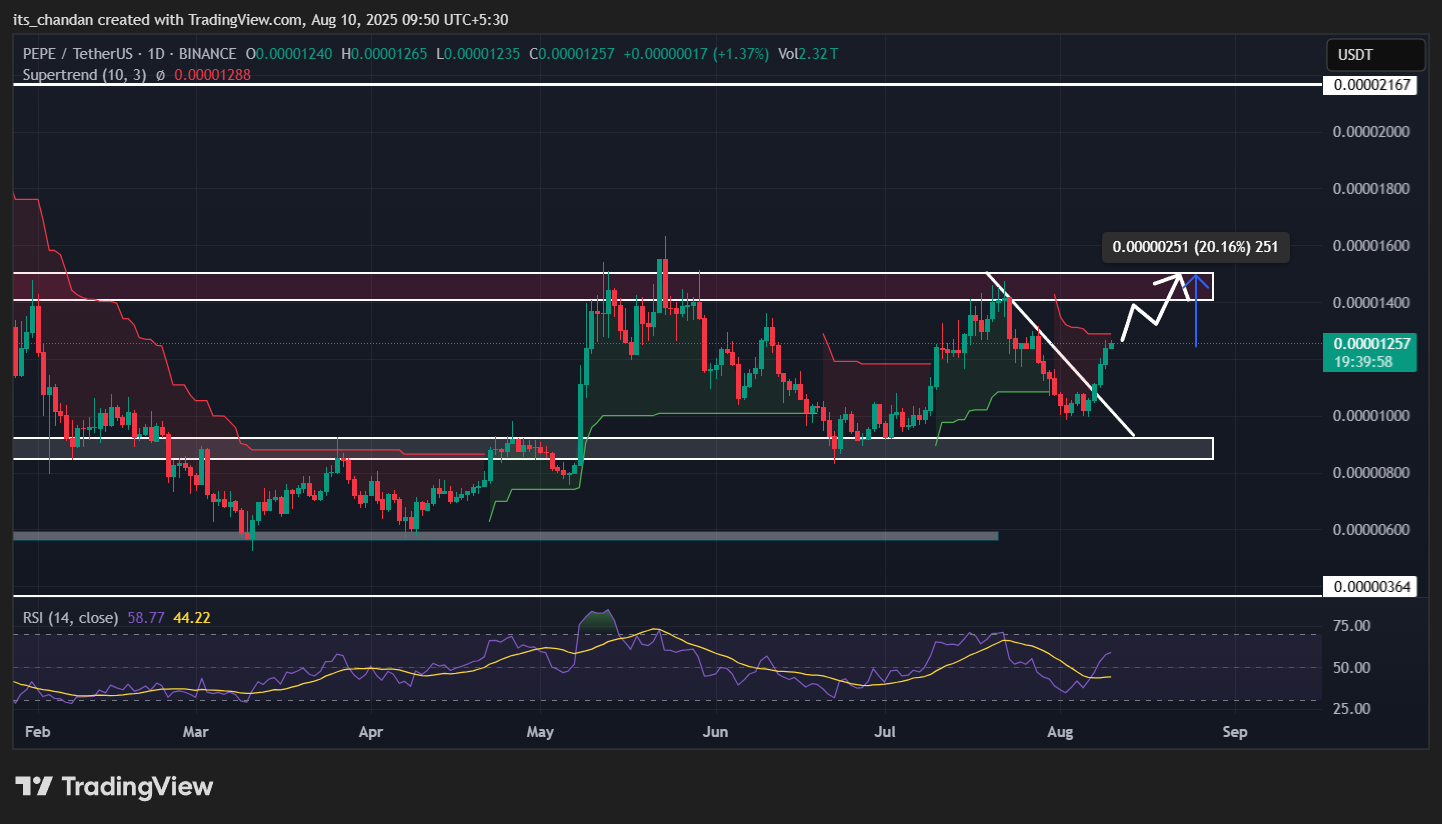Click the 0.00000800 price axis tick
This screenshot has width=1442, height=824.
1370,472
